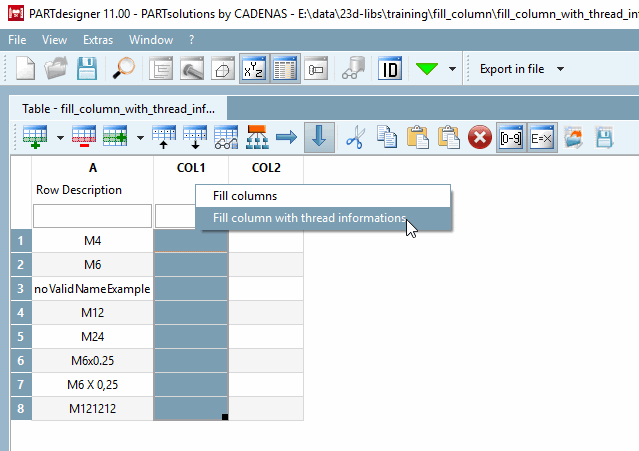Toggle the E=X expression display button
The width and height of the screenshot is (639, 451).
(542, 138)
